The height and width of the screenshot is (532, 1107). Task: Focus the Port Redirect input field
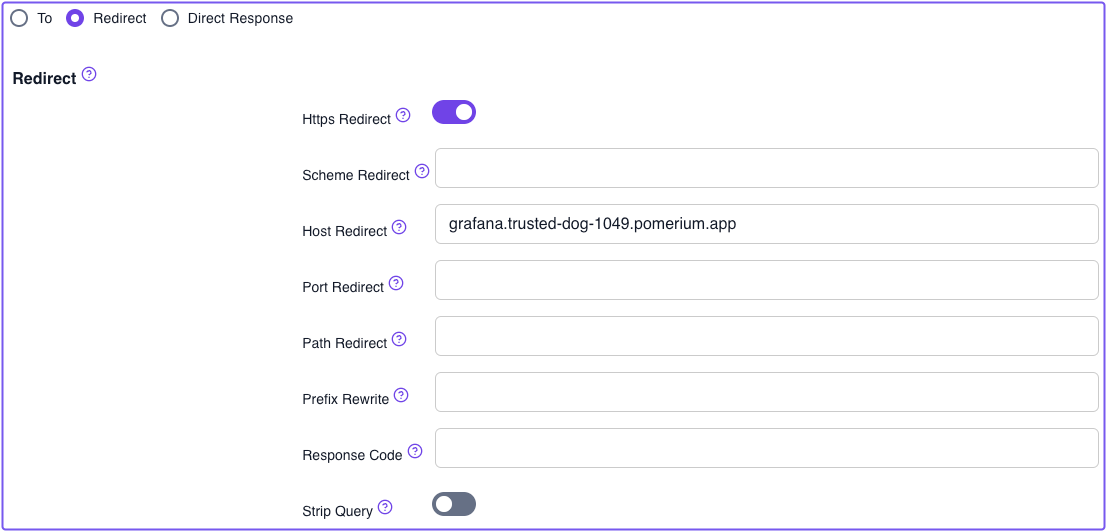pos(767,280)
